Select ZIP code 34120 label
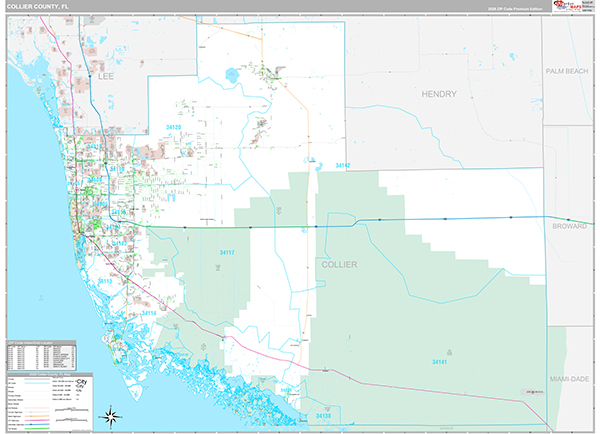The image size is (600, 434). click(x=174, y=127)
